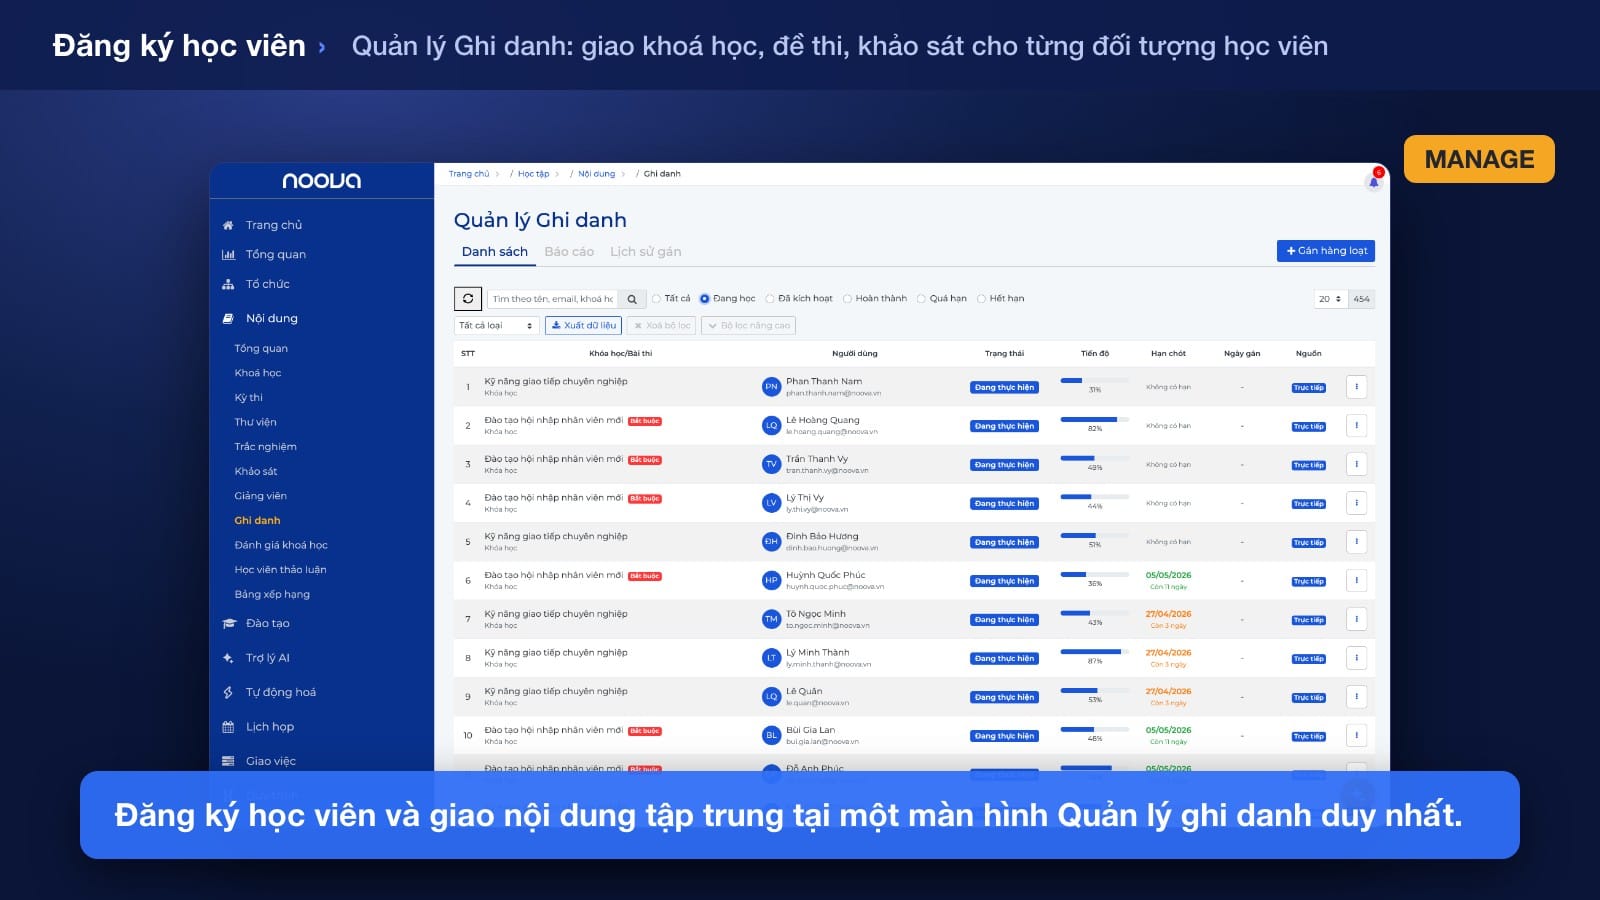1600x900 pixels.
Task: Switch to the Danh sách tab
Action: 494,251
